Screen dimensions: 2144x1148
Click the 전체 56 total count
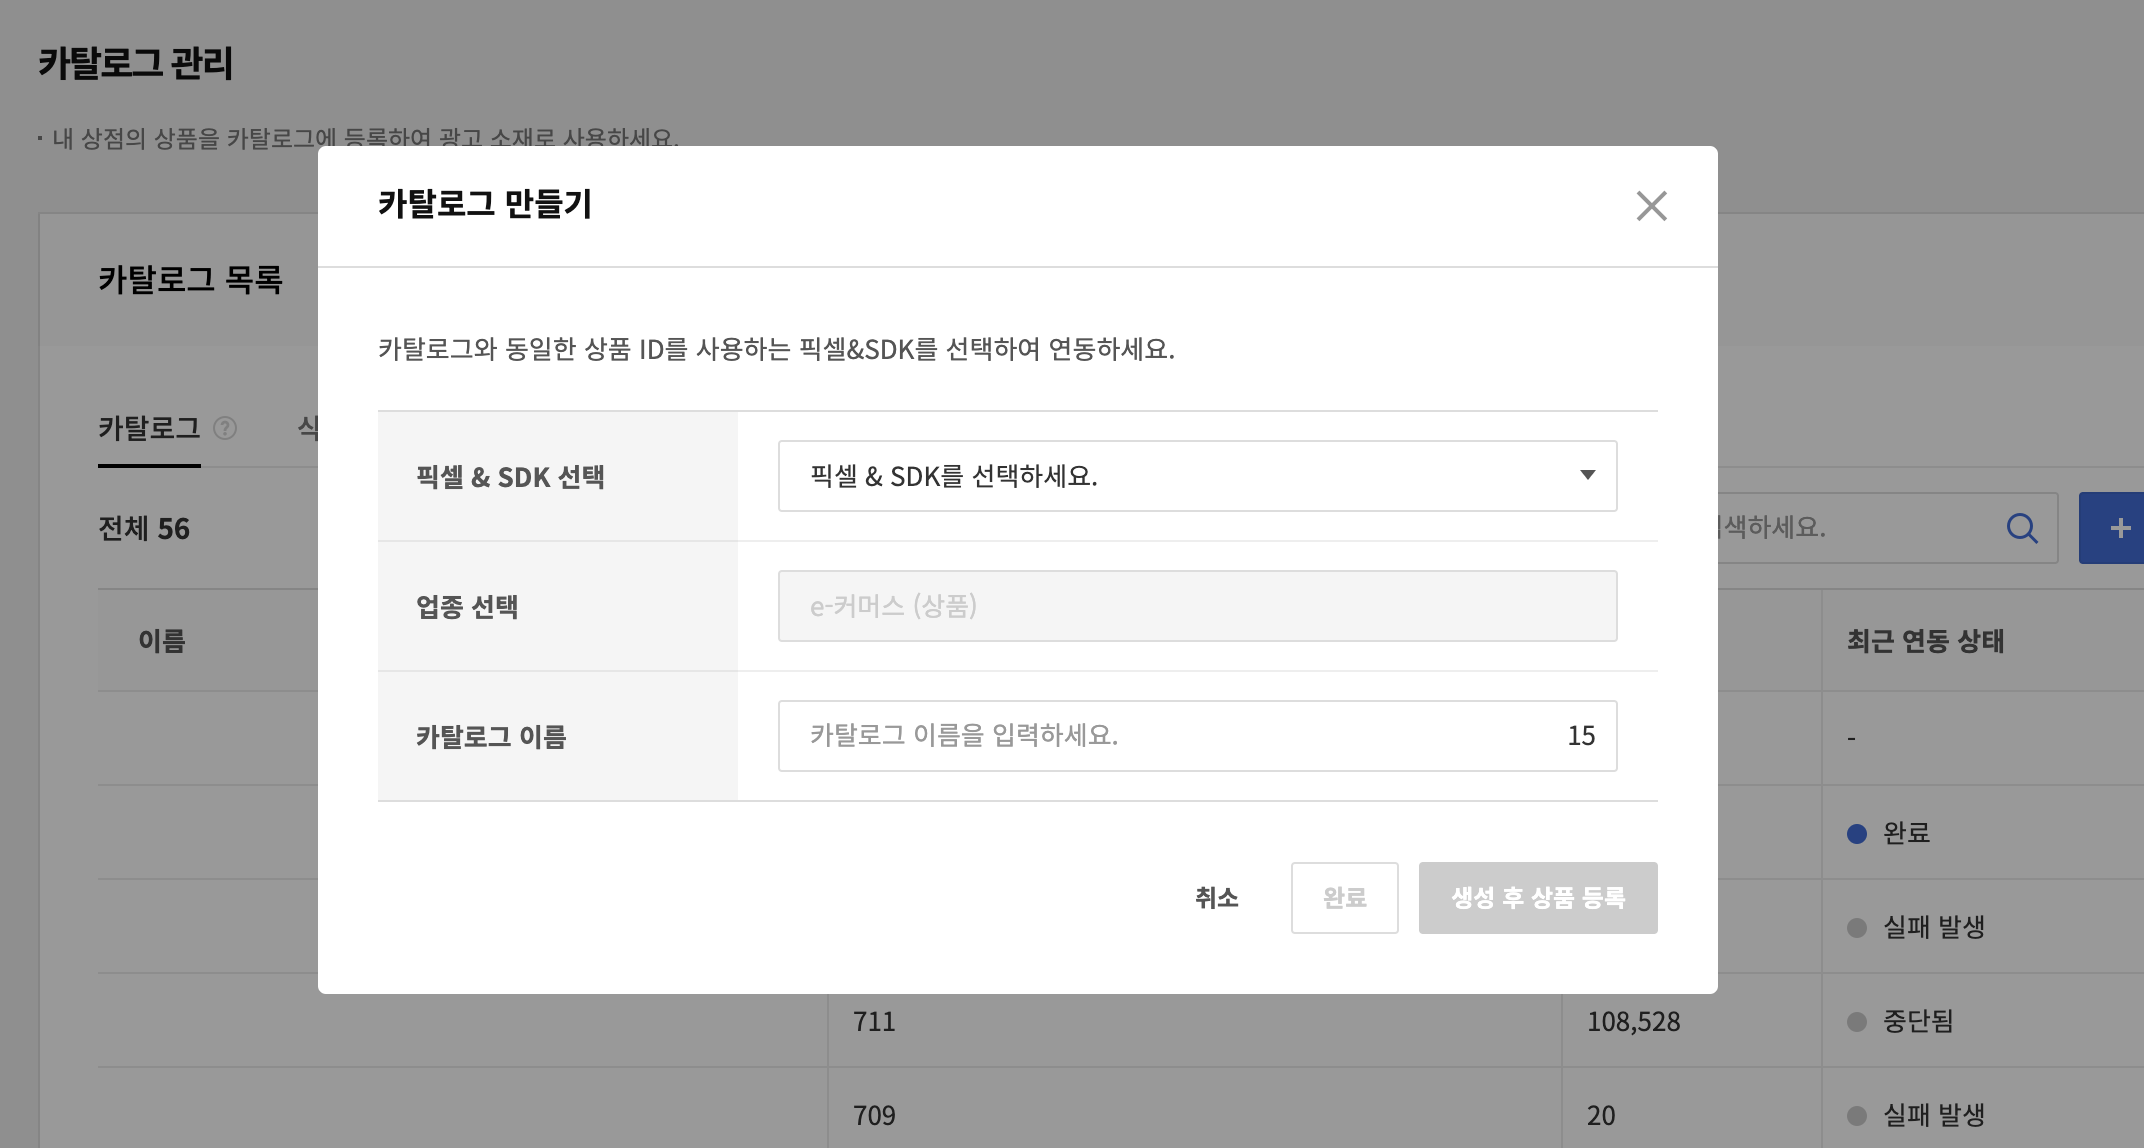pyautogui.click(x=144, y=529)
